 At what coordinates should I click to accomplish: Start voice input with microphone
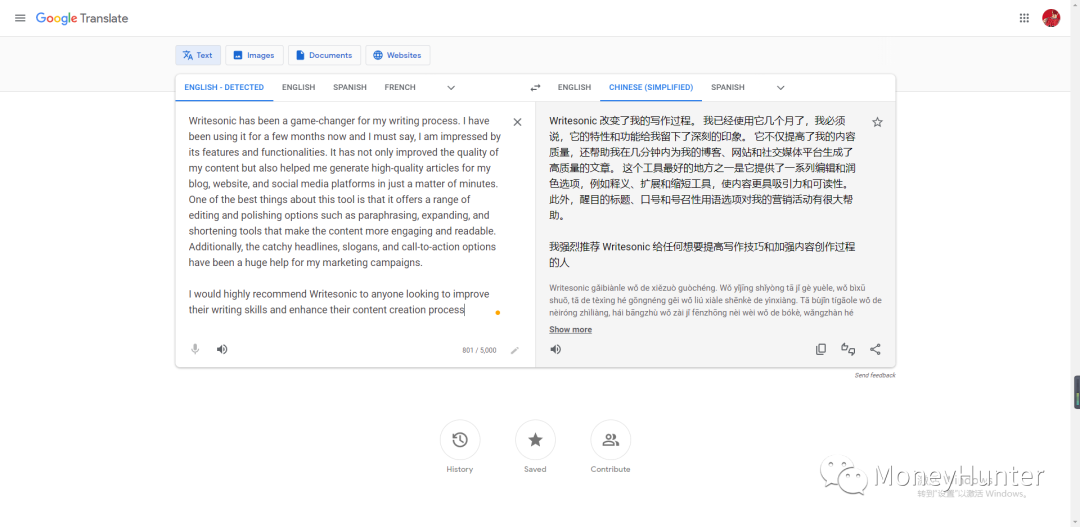pos(195,349)
